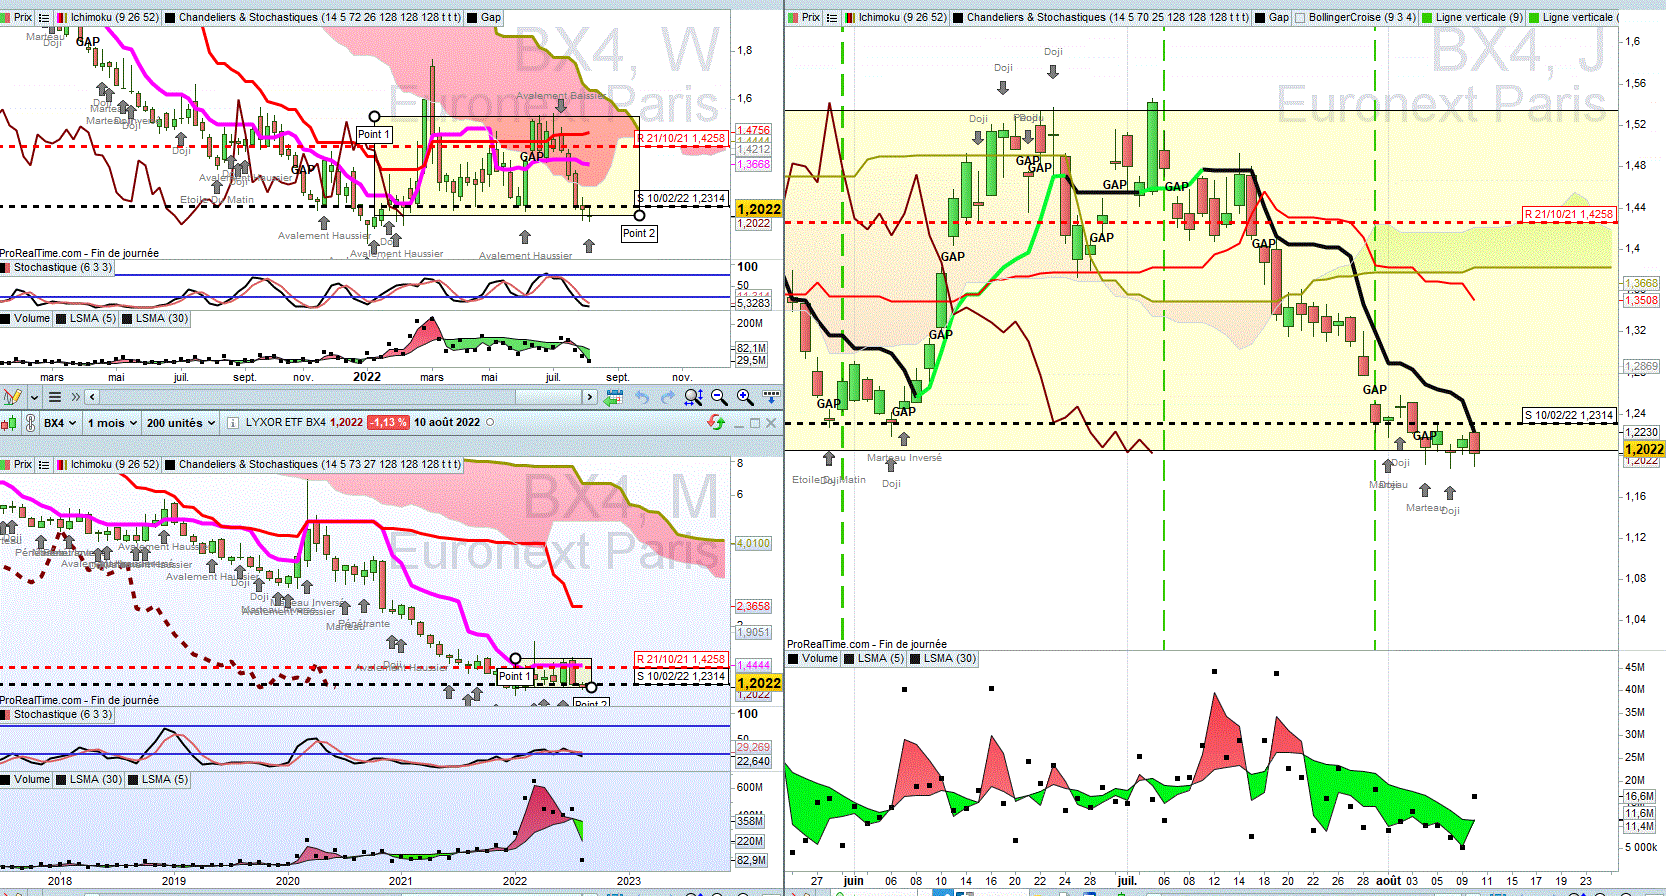Click the Prix label on the weekly chart
Screen dimensions: 1666x896
click(x=23, y=17)
